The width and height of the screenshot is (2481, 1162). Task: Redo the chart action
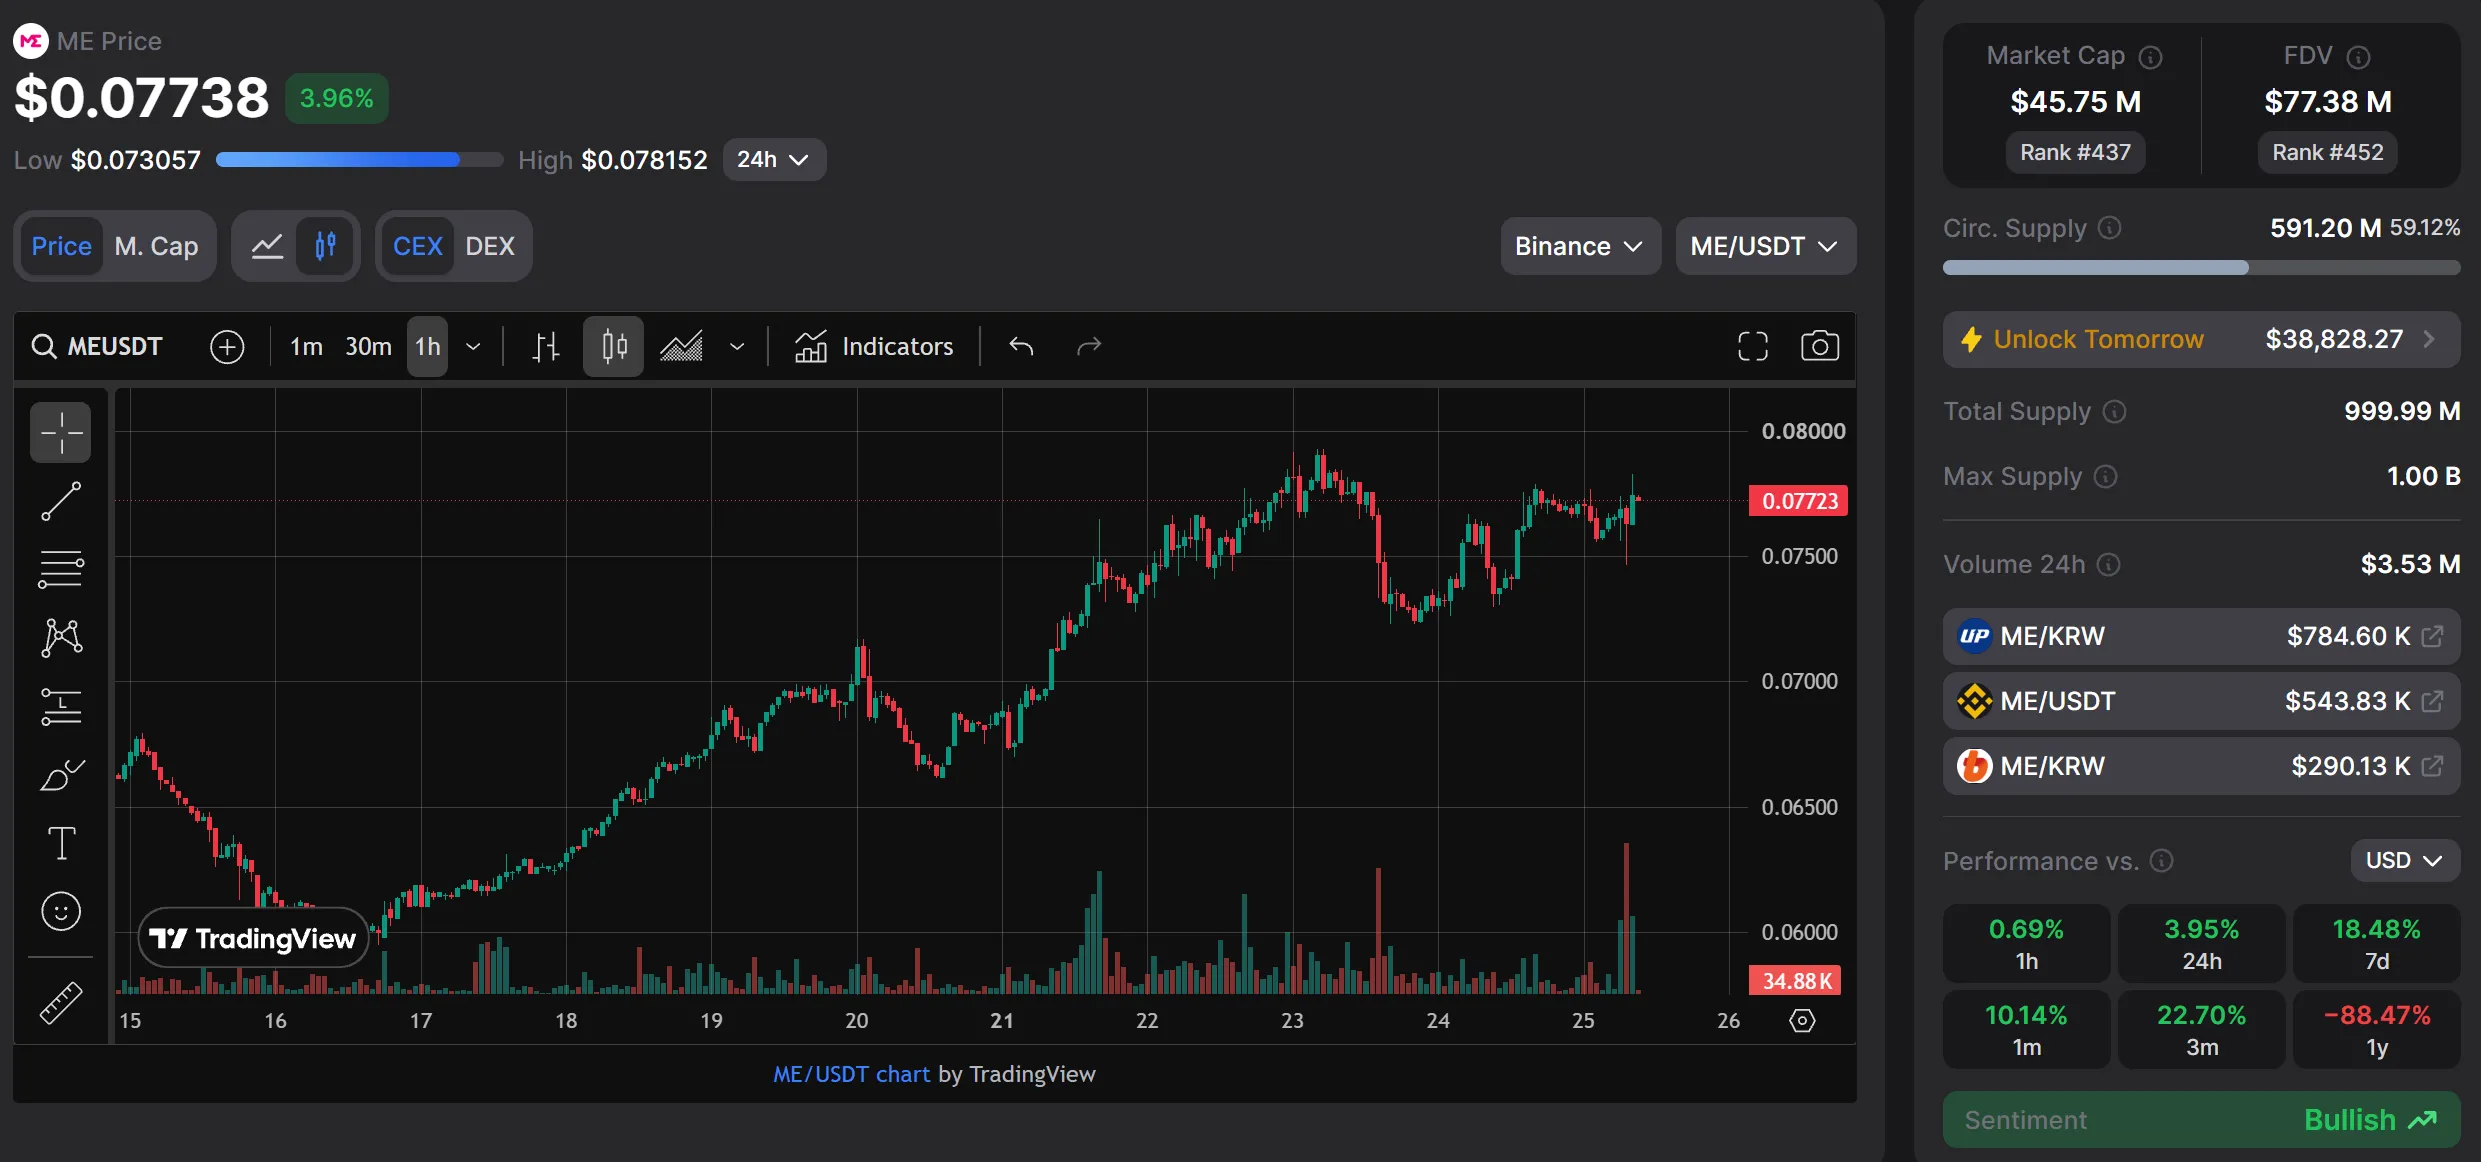[x=1089, y=346]
